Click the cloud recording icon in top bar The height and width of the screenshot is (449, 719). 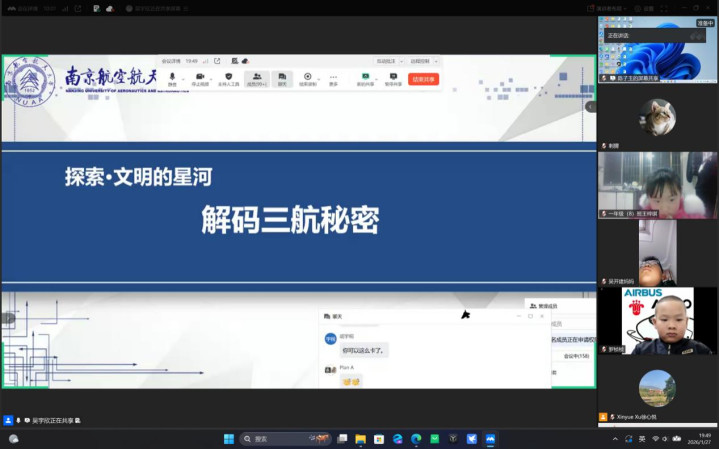[110, 8]
